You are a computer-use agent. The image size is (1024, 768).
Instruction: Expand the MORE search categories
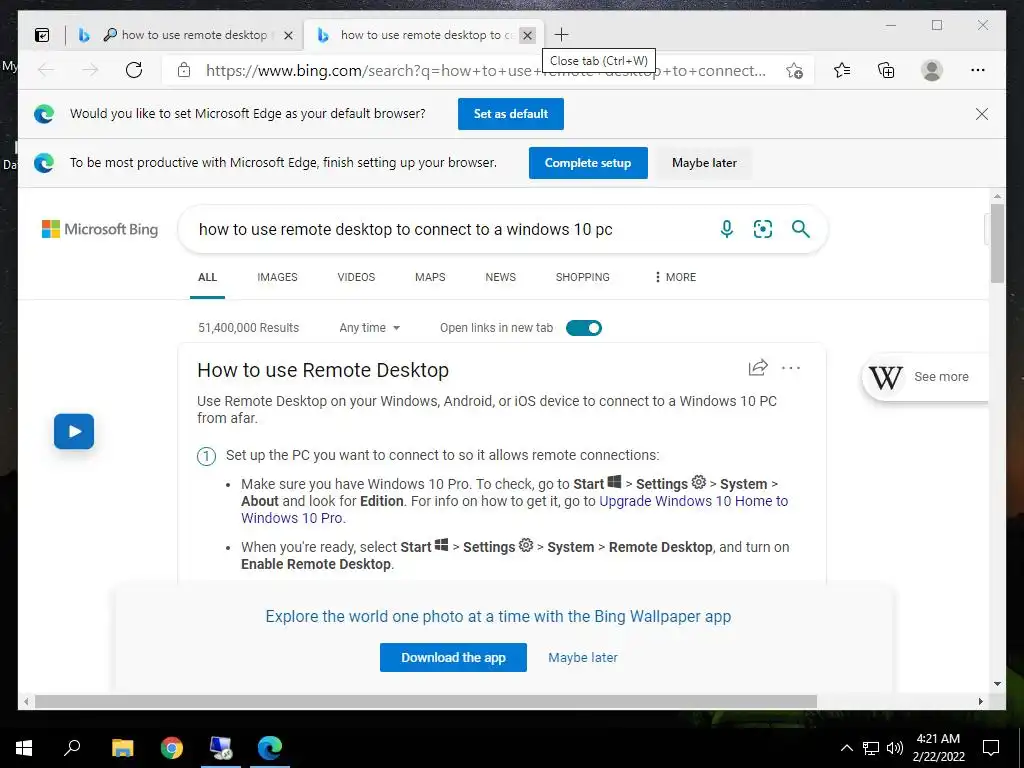point(675,277)
